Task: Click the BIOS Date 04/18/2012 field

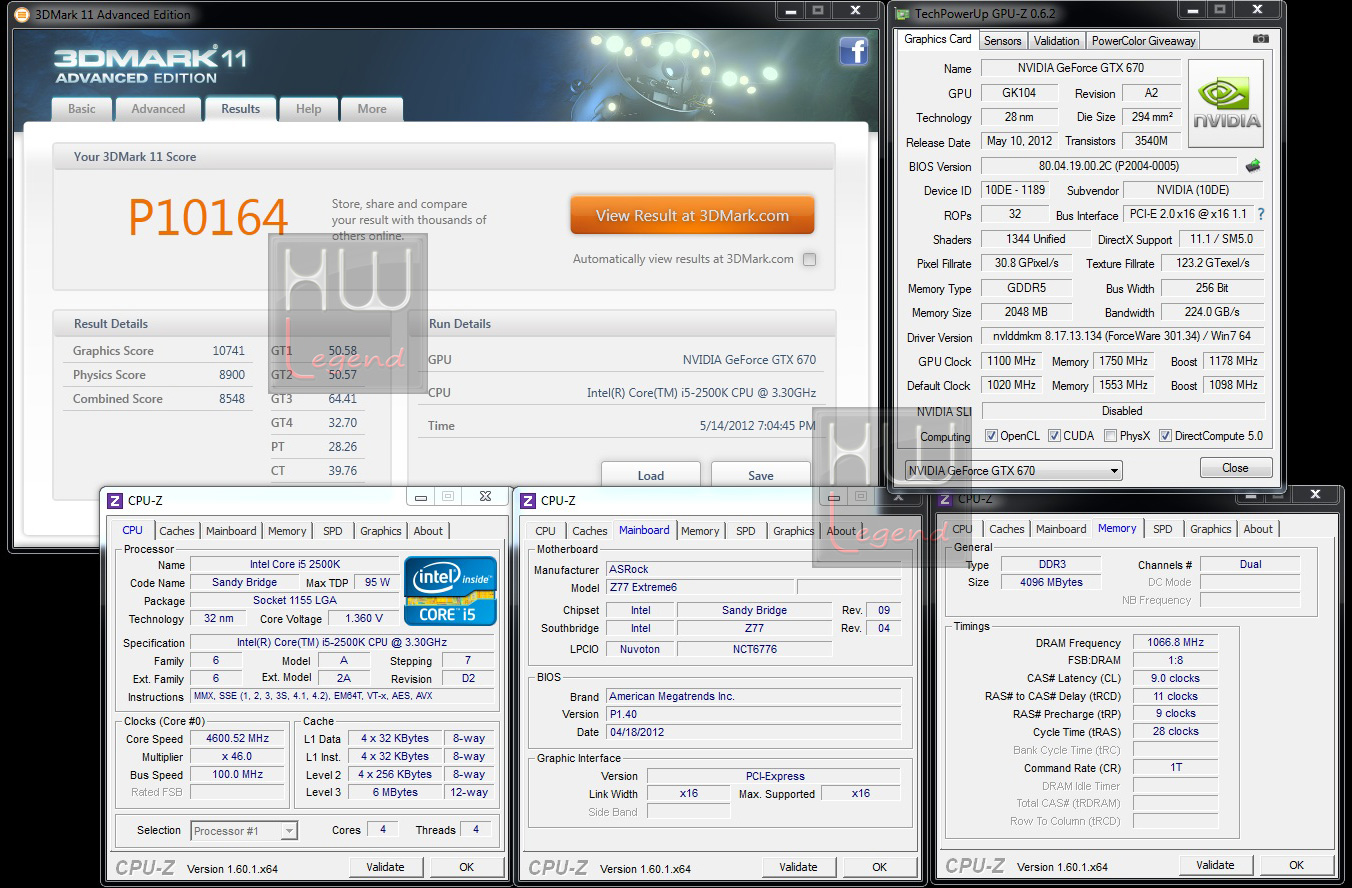Action: [753, 733]
